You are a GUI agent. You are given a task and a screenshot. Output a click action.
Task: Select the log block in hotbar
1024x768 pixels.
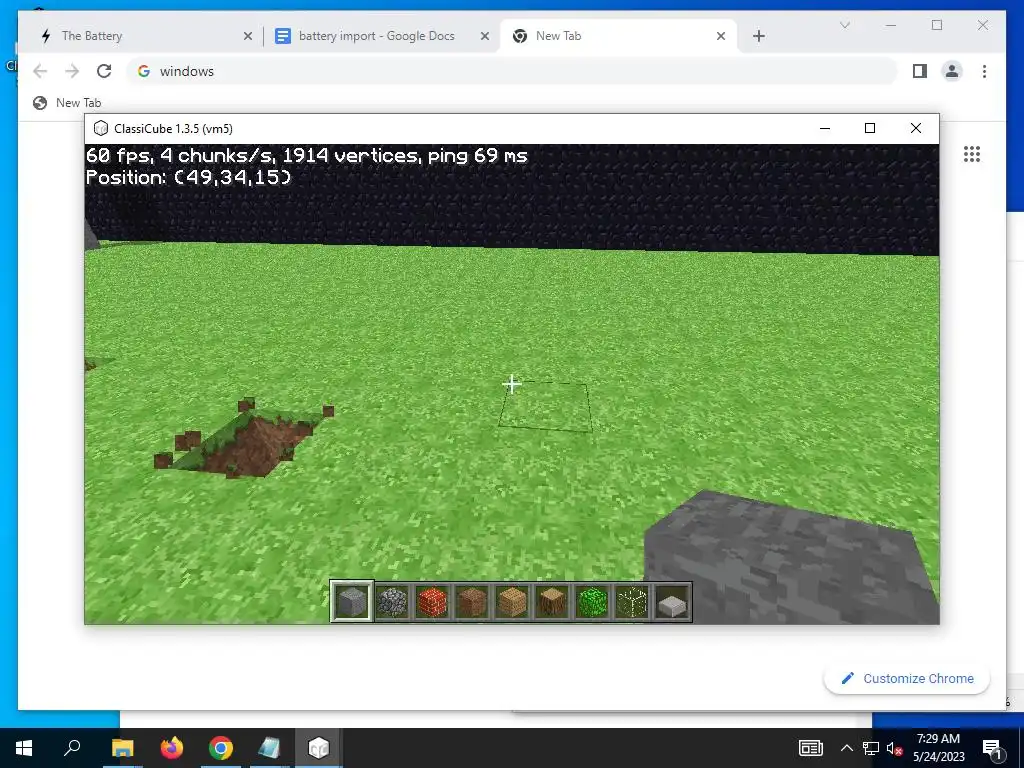pyautogui.click(x=552, y=601)
